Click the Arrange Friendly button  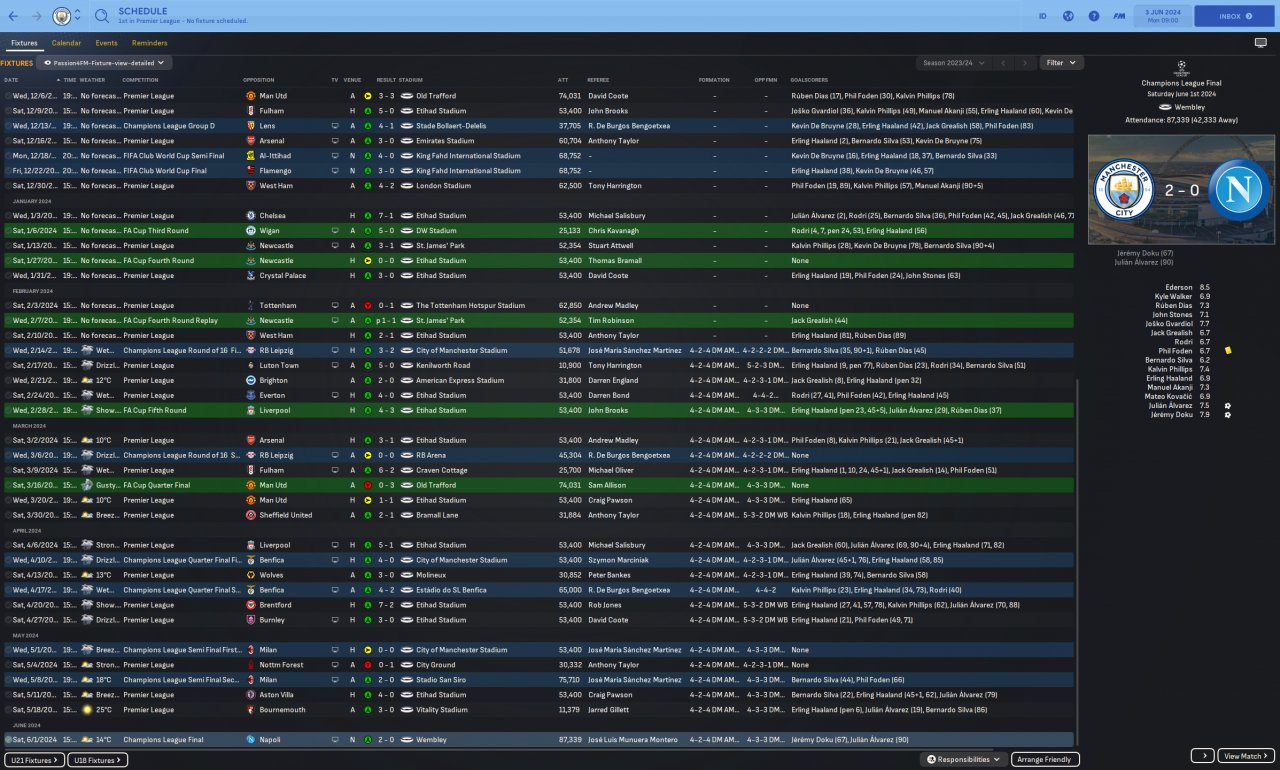(x=1046, y=760)
